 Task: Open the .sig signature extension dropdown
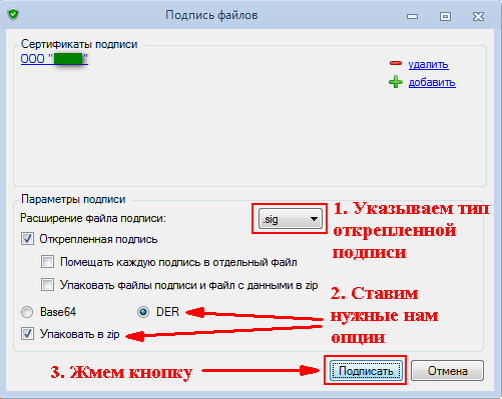(x=290, y=219)
